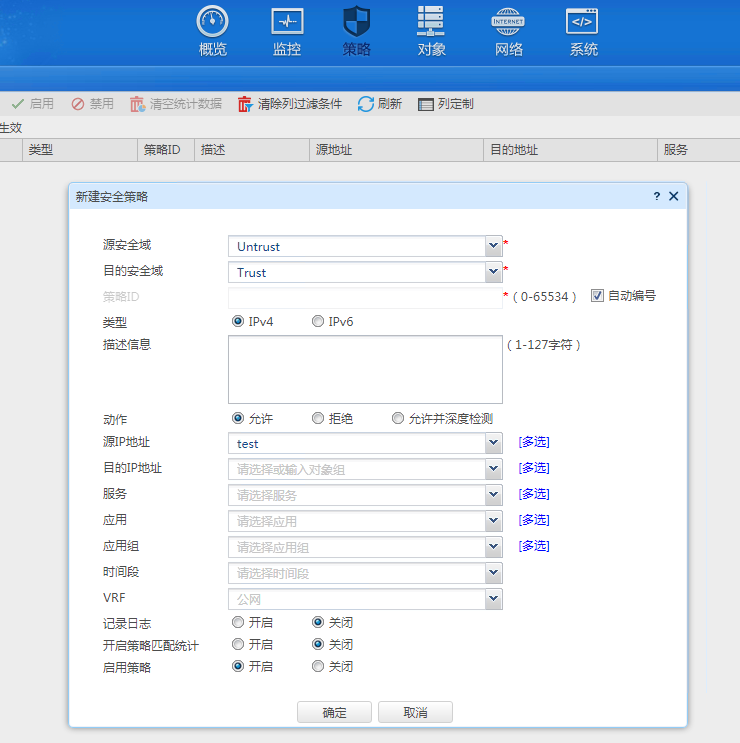This screenshot has width=740, height=743.
Task: Click the 服务 column header
Action: [x=699, y=150]
